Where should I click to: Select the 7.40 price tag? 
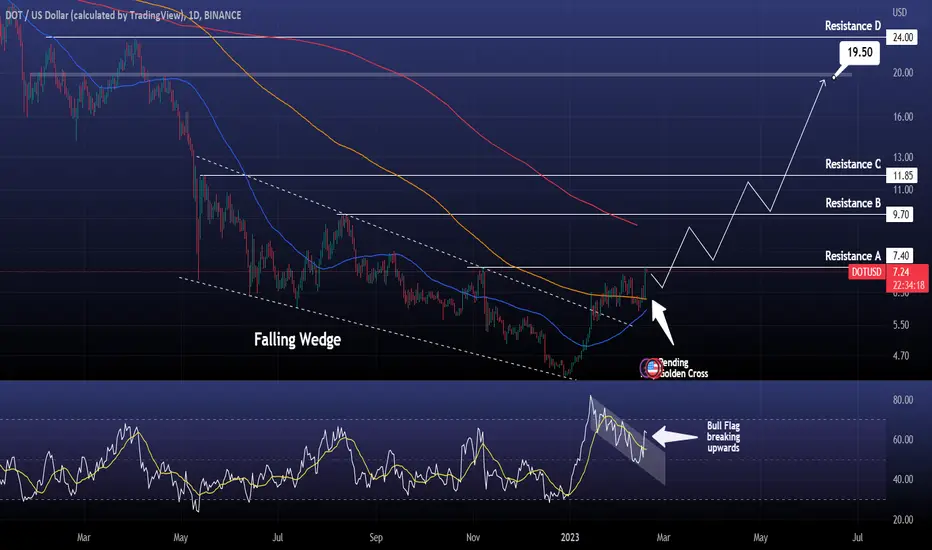(x=900, y=256)
